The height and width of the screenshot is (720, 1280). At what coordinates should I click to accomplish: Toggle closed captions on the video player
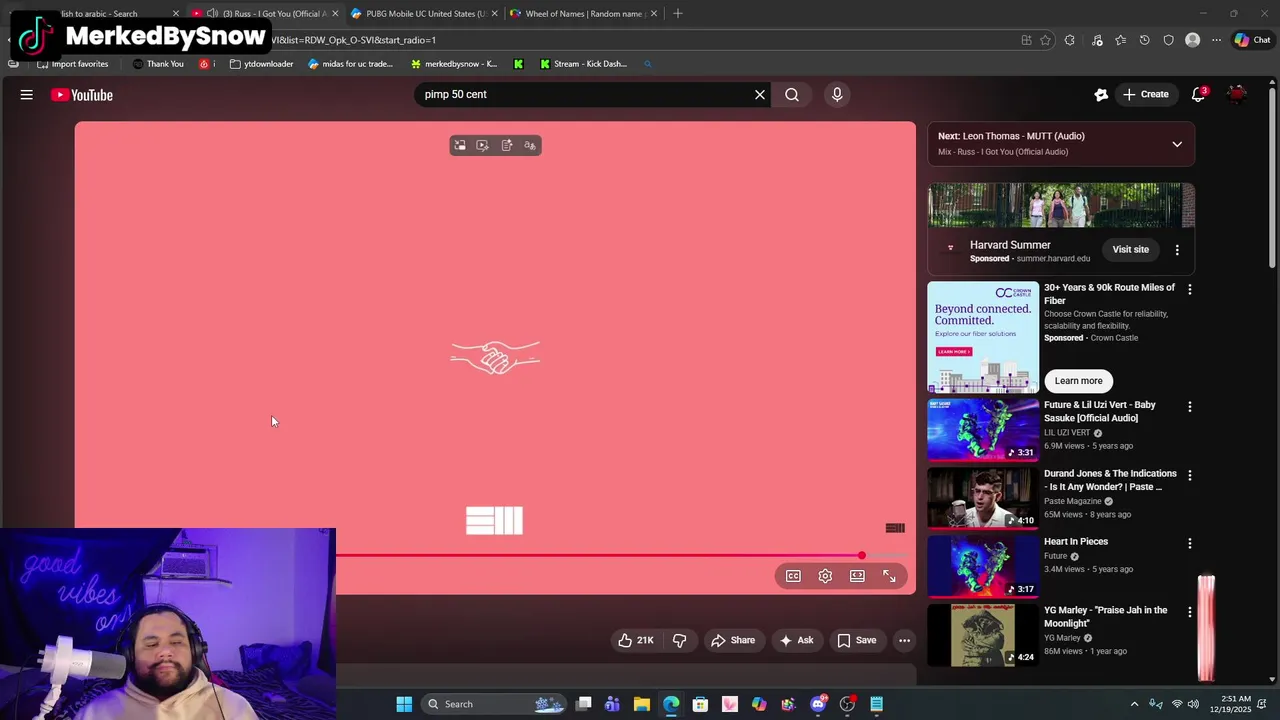[x=793, y=576]
